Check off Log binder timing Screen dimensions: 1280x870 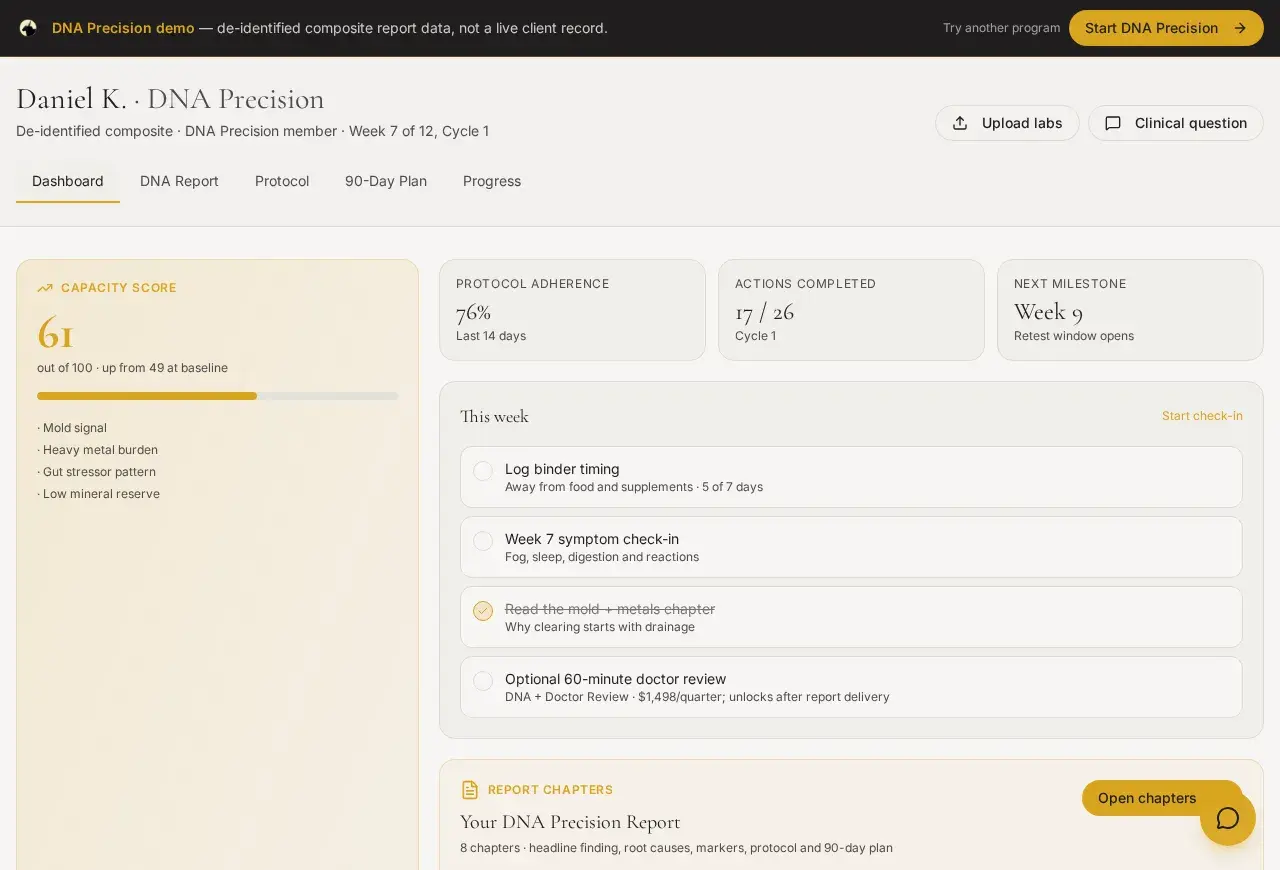tap(483, 471)
